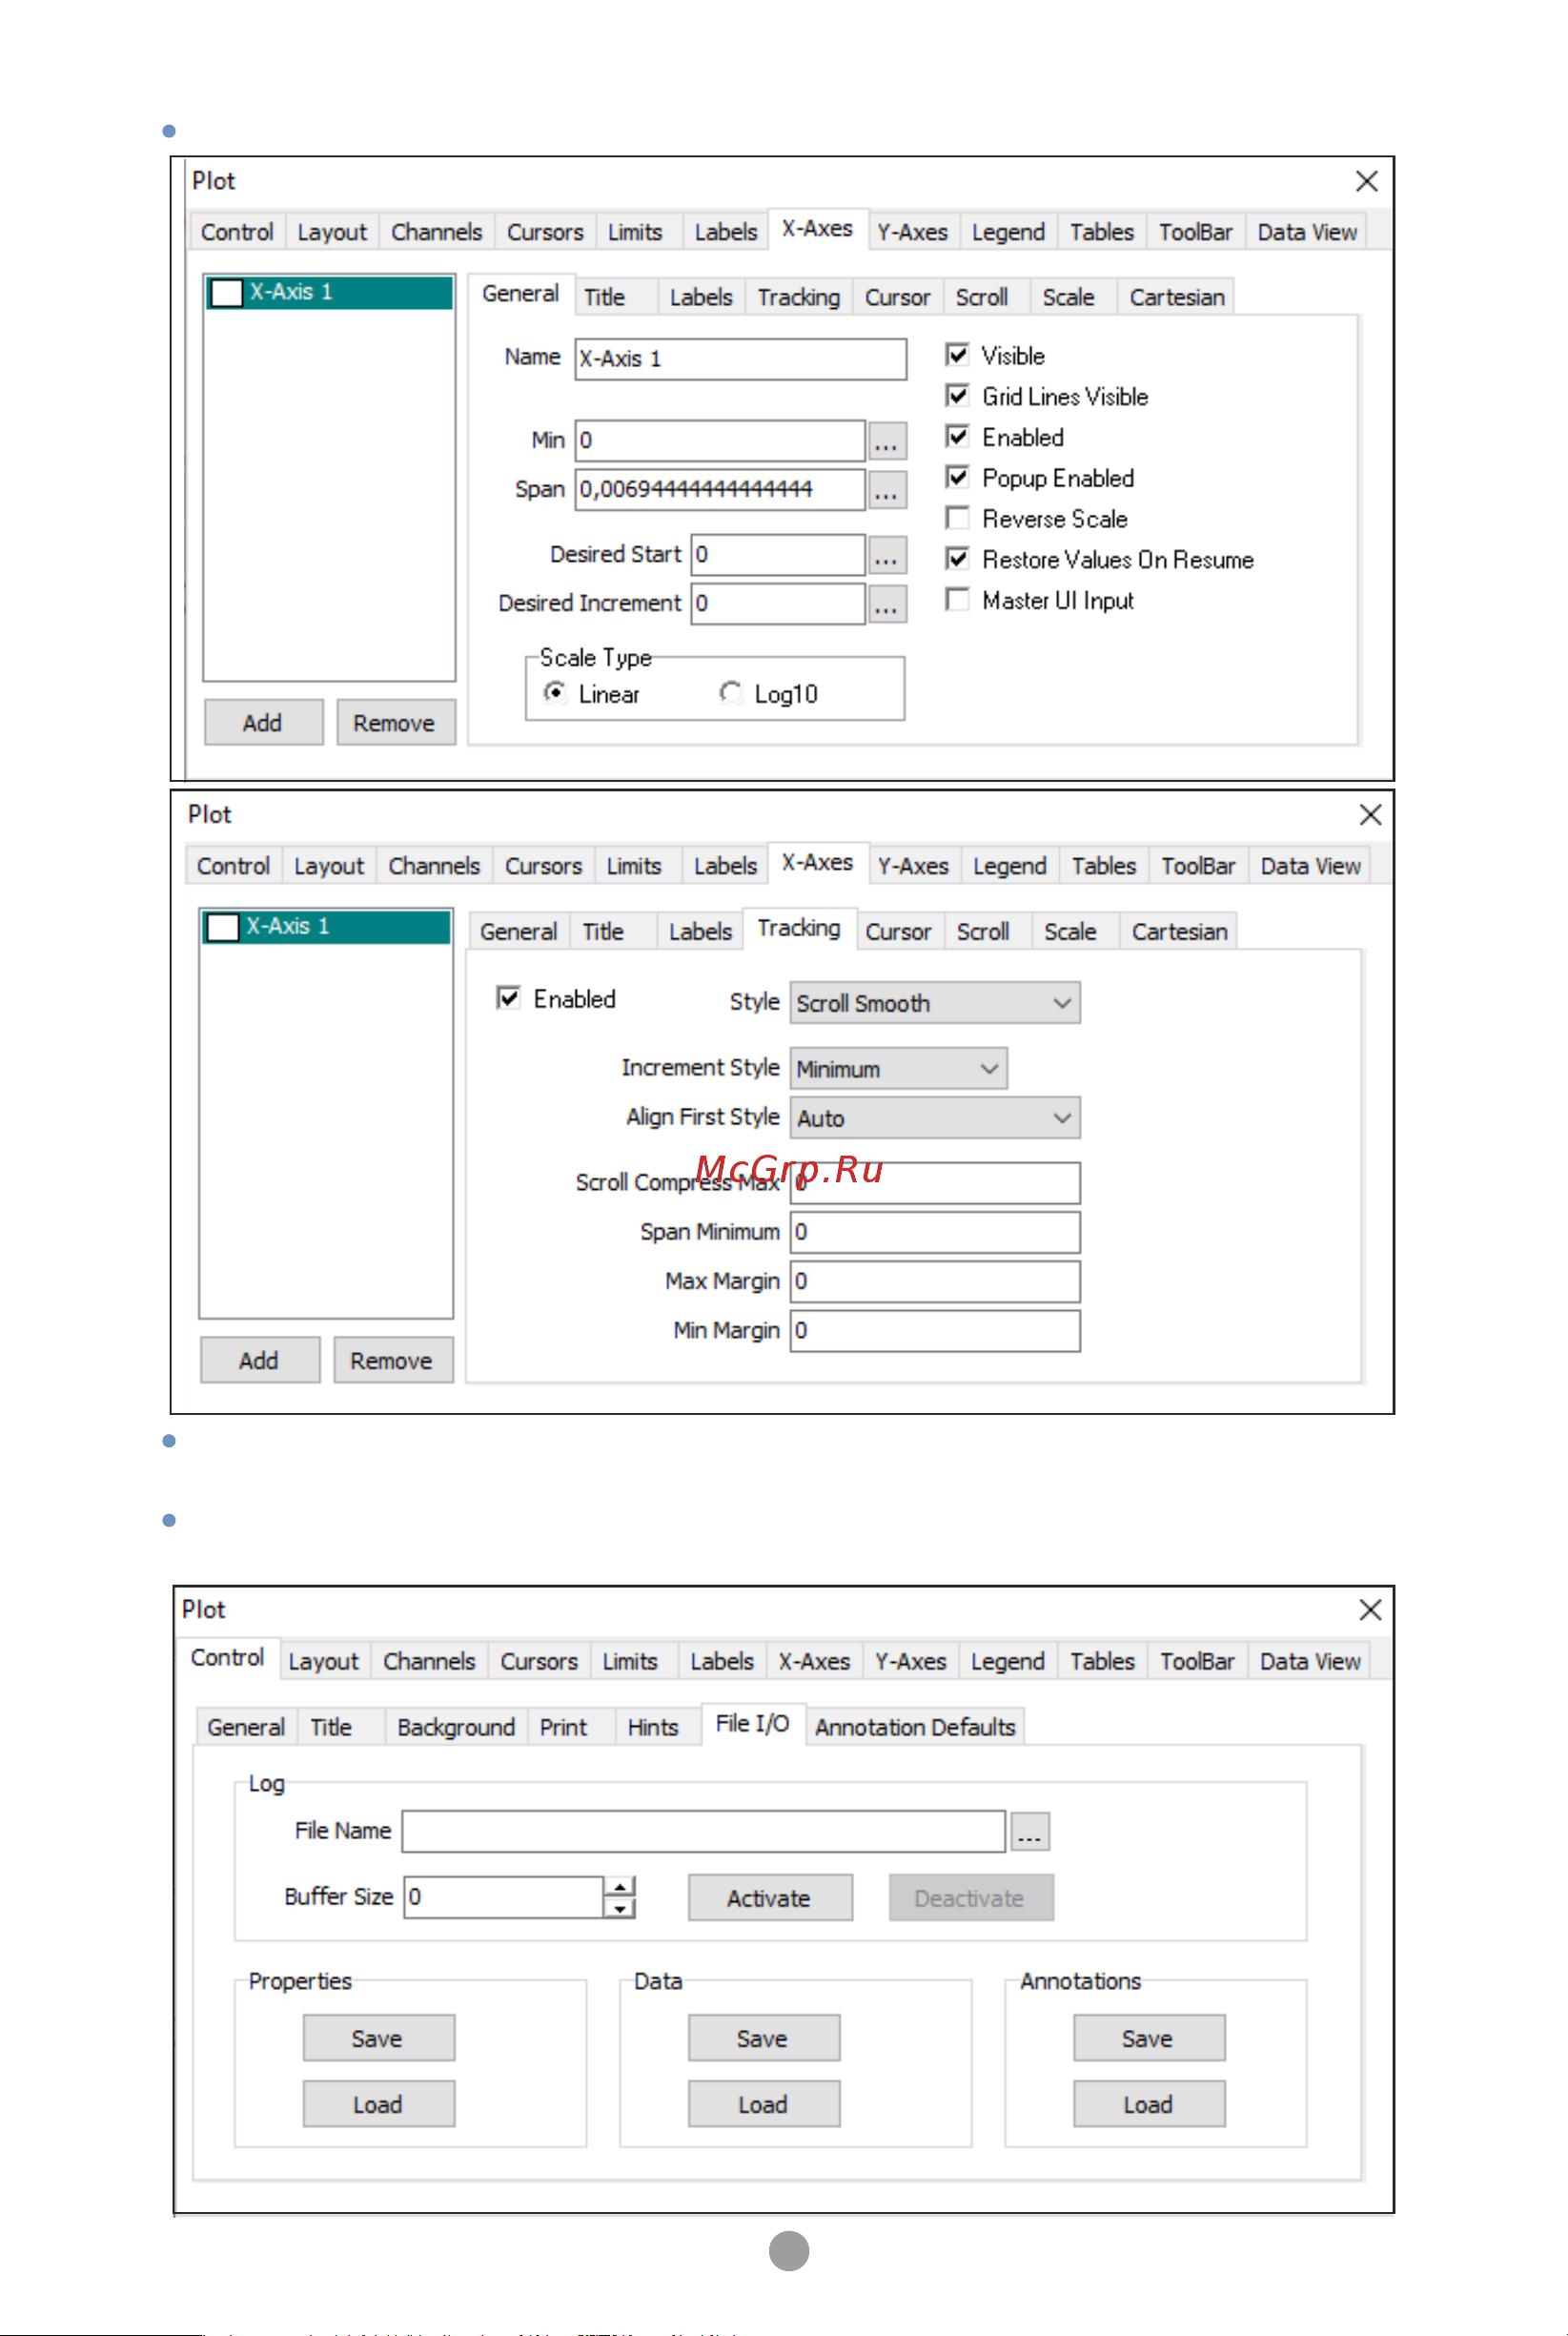This screenshot has width=1568, height=2336.
Task: Toggle Grid Lines Visible checkbox
Action: [958, 396]
